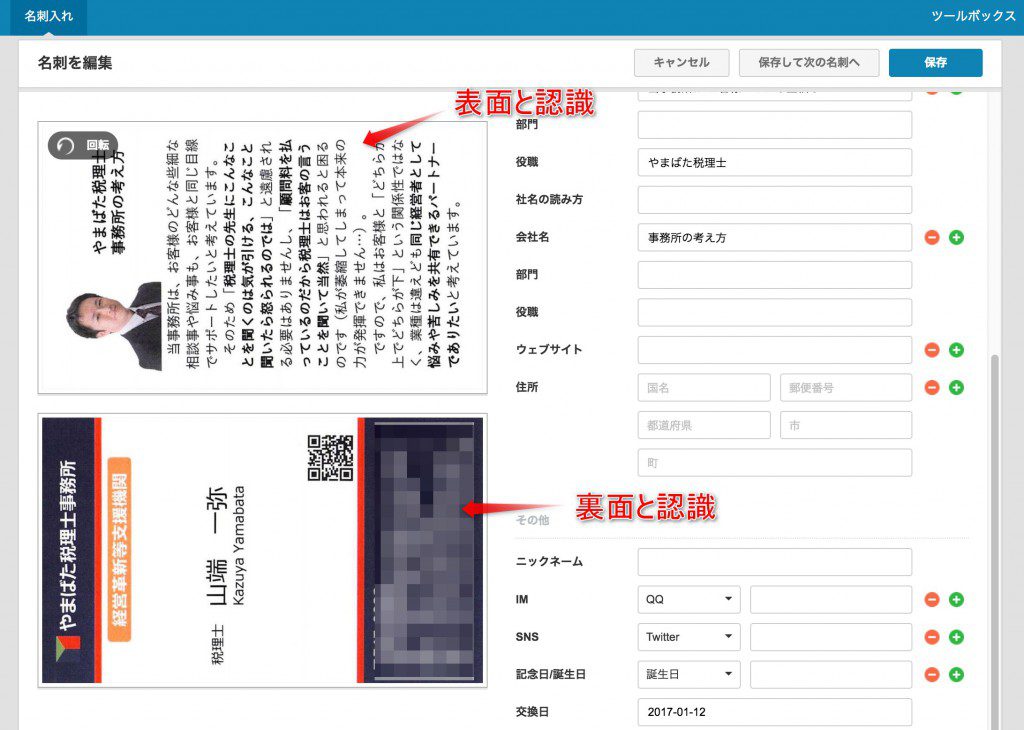Remove the IM row with minus icon
1024x730 pixels.
[x=932, y=599]
